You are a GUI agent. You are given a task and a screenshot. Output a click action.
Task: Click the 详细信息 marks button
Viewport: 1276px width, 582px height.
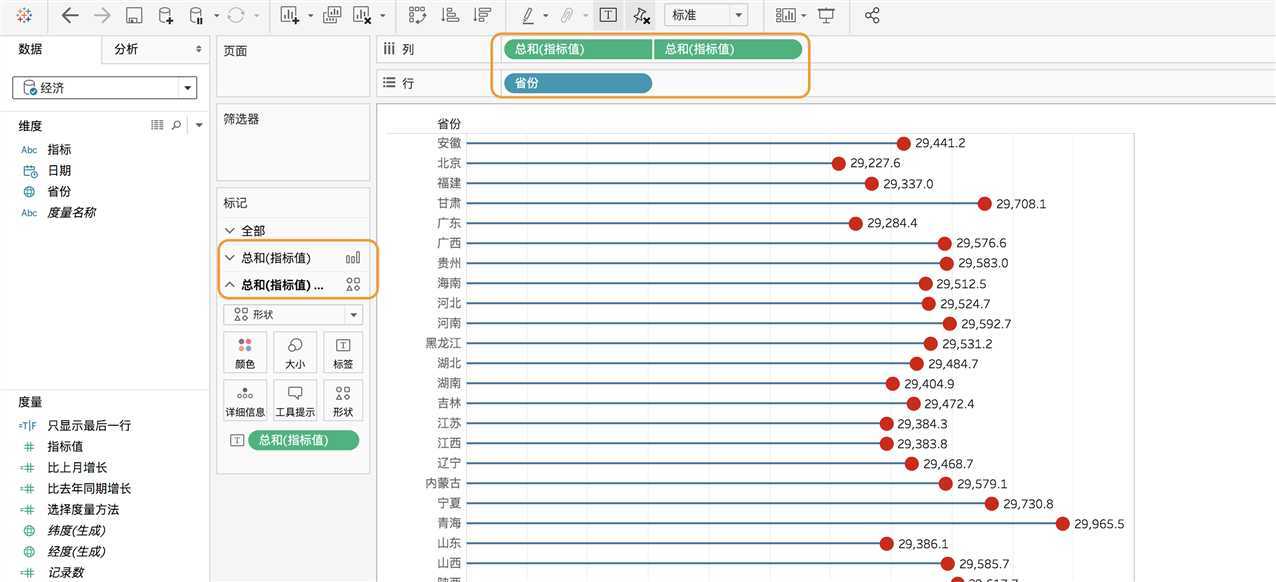coord(245,400)
